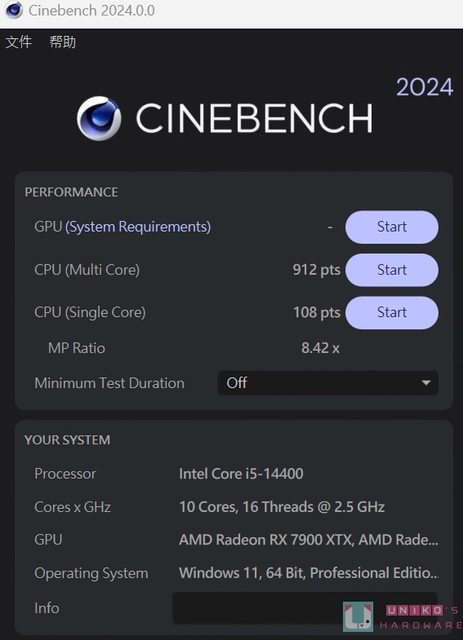The height and width of the screenshot is (640, 463).
Task: Click the Cinebench title bar app icon
Action: tap(13, 10)
